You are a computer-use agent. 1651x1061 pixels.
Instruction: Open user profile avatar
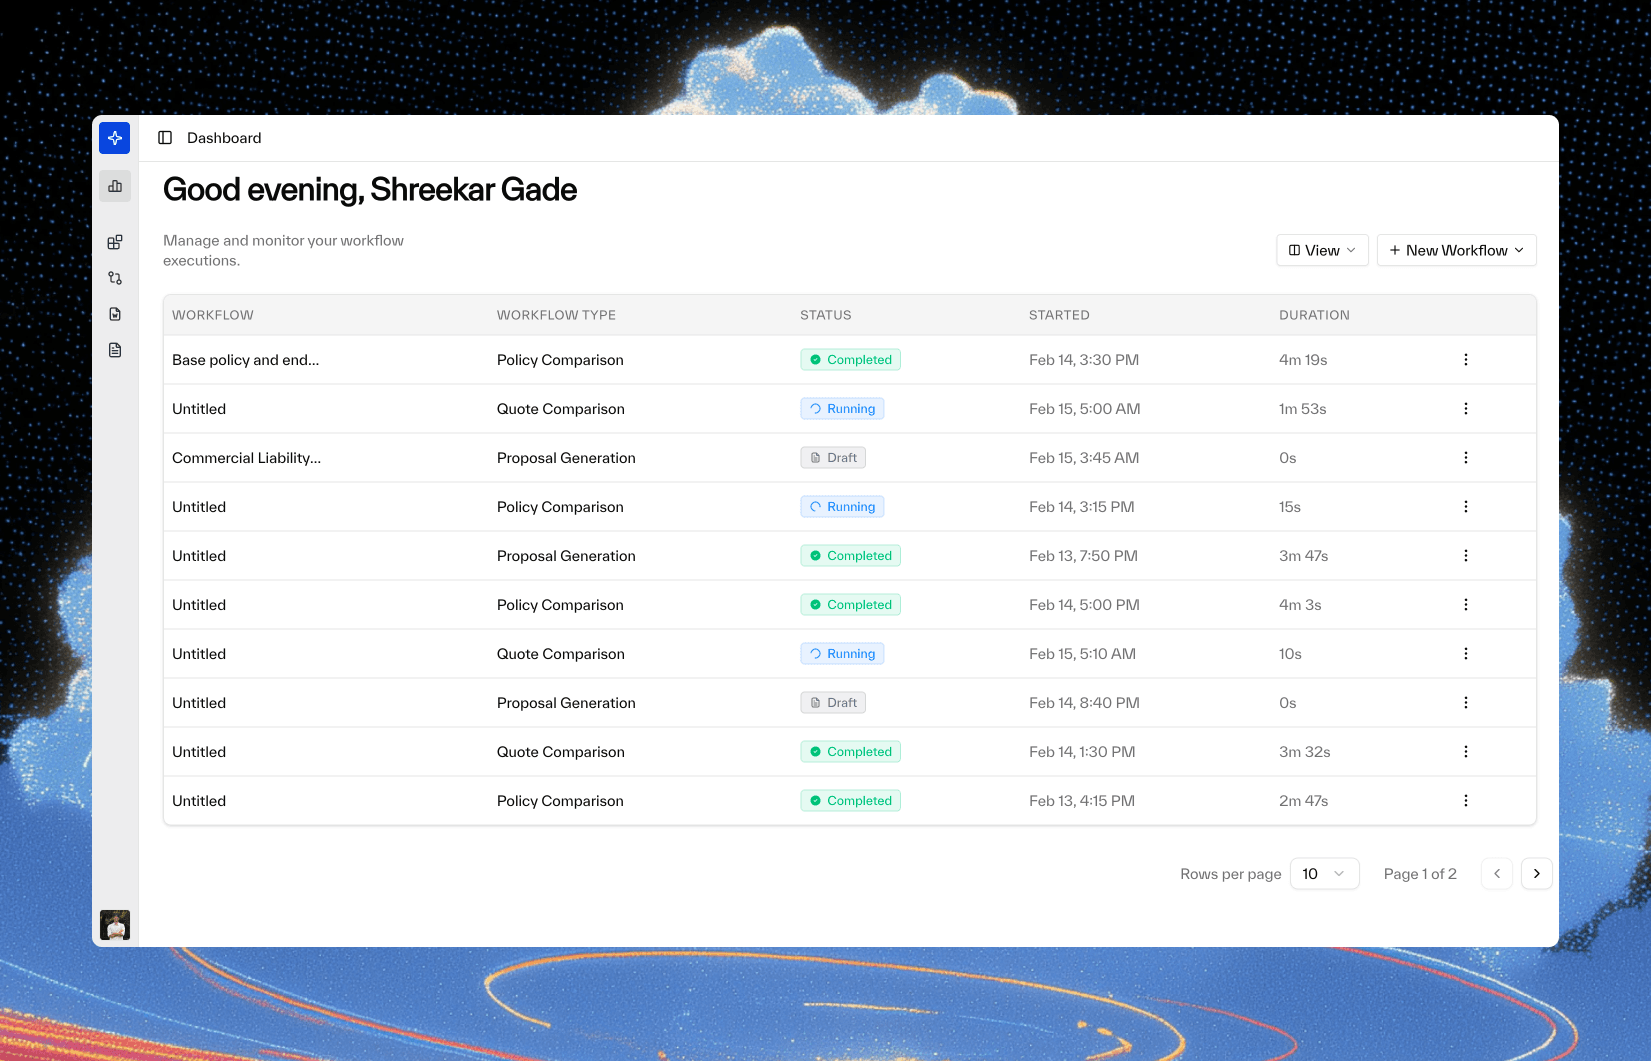point(115,925)
